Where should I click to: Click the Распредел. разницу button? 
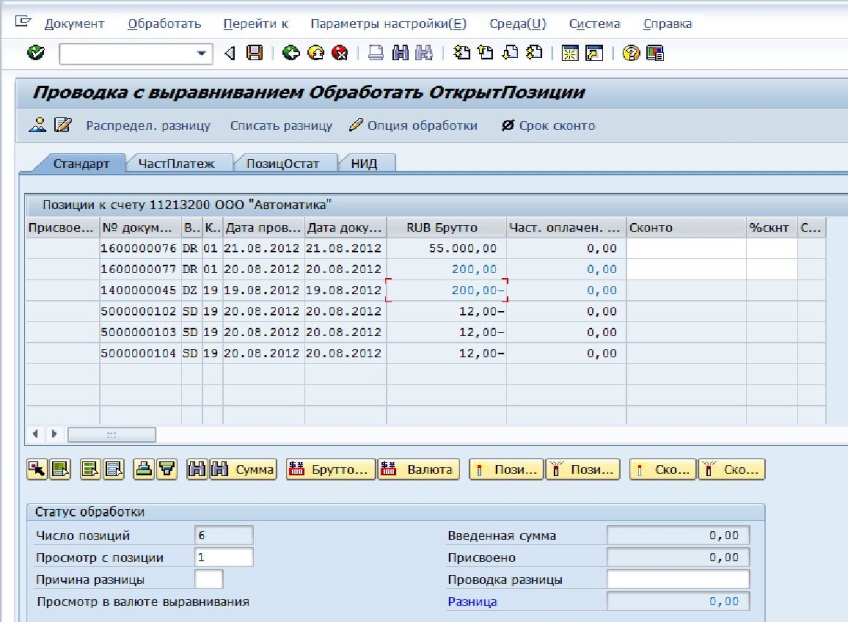point(148,125)
